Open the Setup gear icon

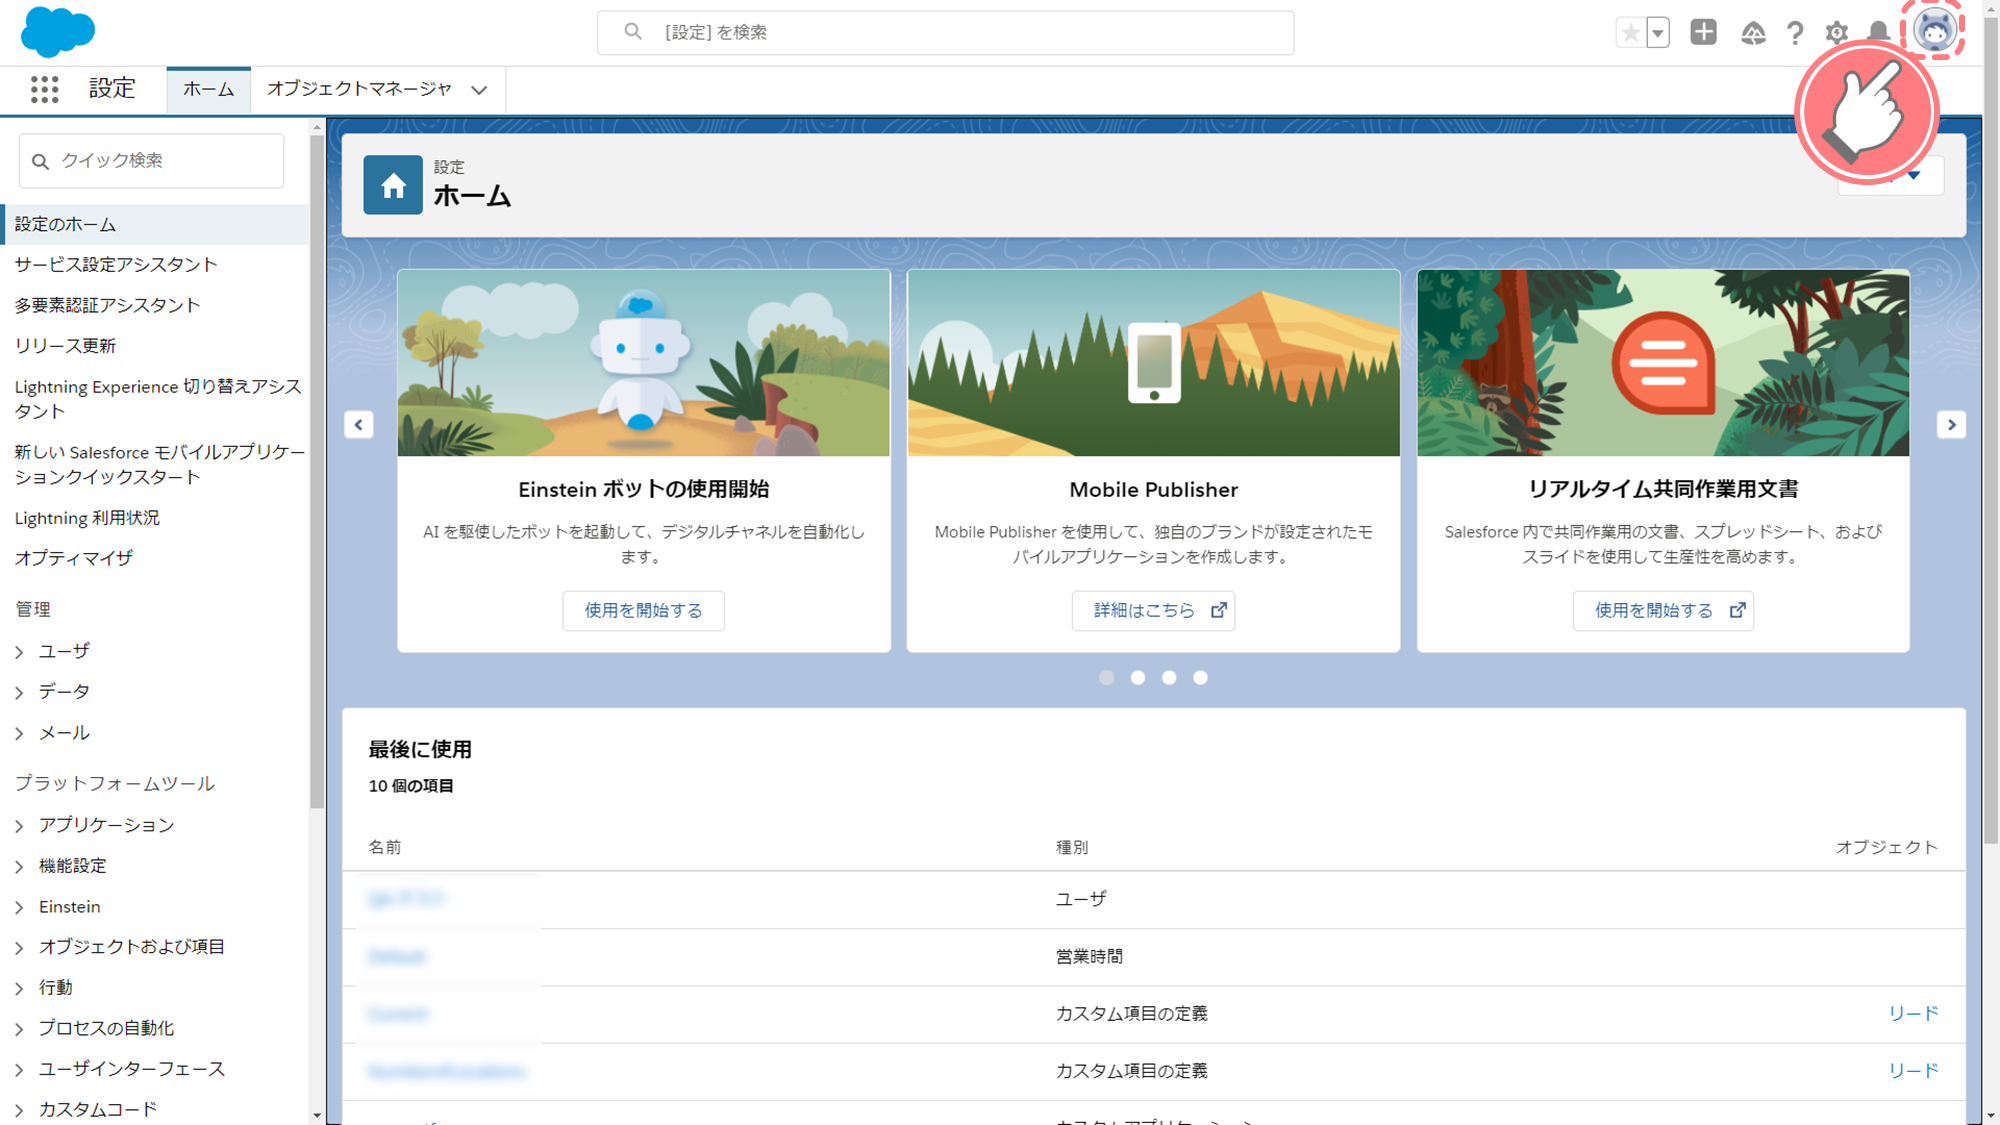[1836, 33]
